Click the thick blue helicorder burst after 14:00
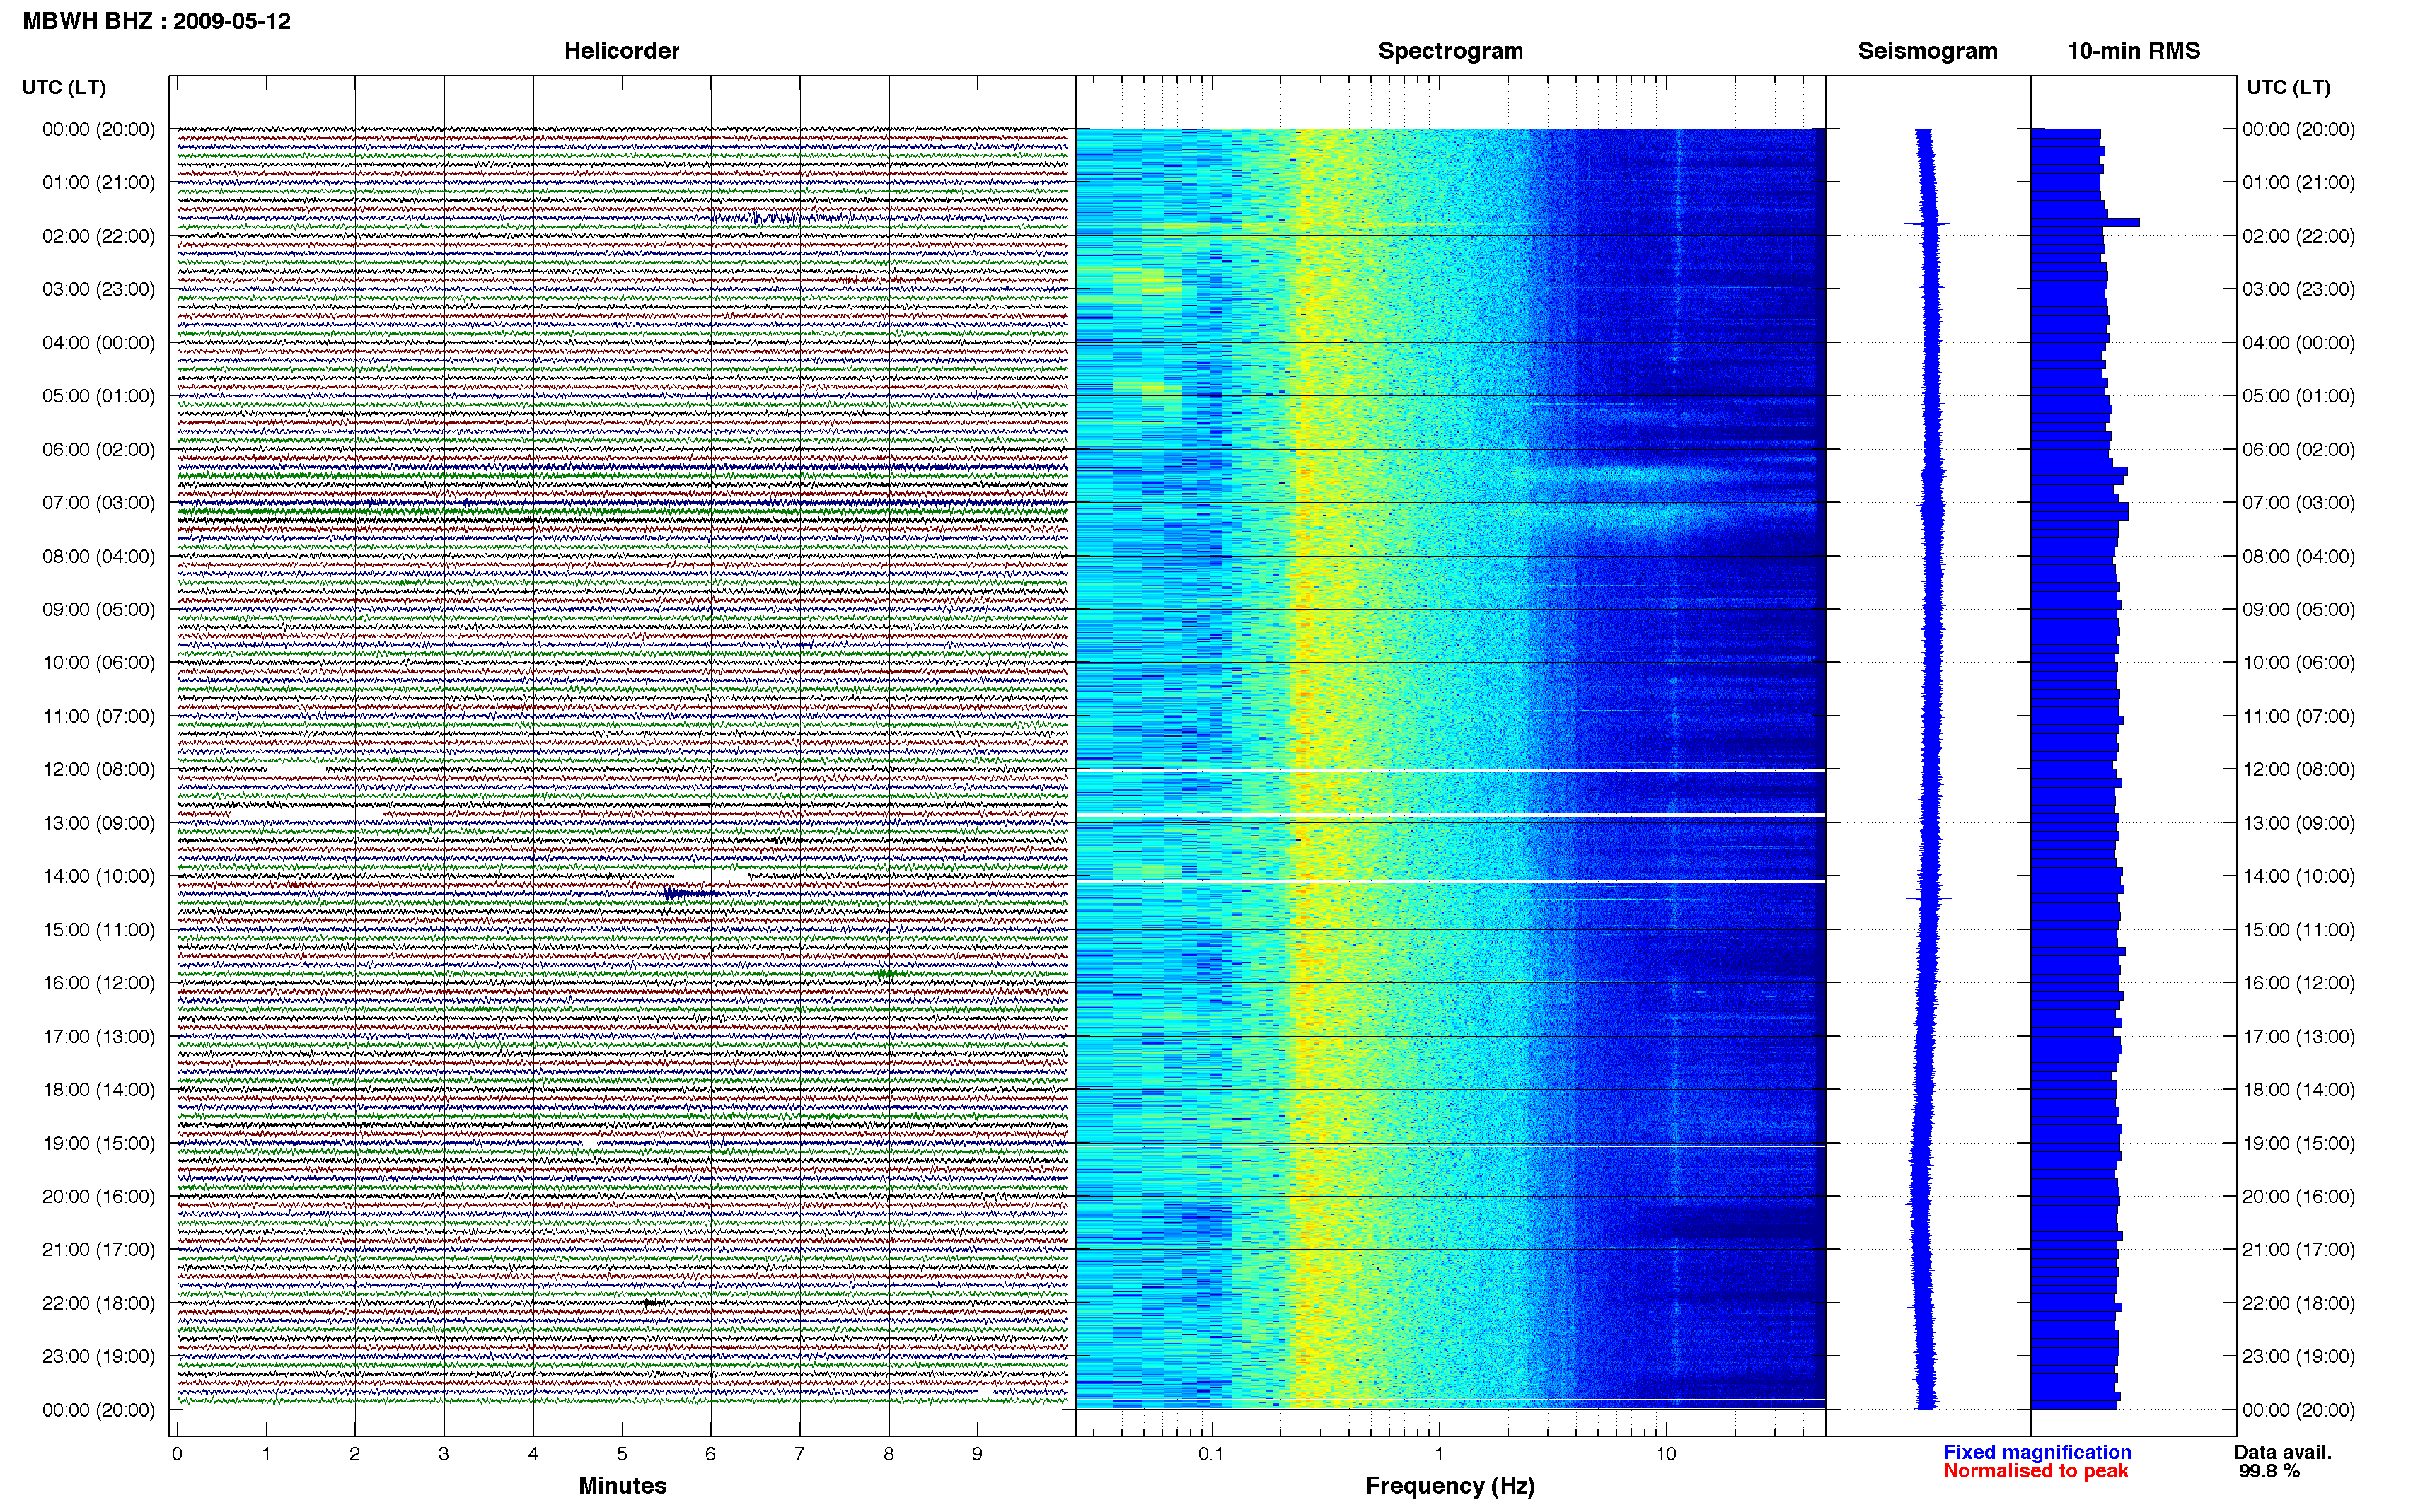Screen dimensions: 2418x1512 pos(690,893)
